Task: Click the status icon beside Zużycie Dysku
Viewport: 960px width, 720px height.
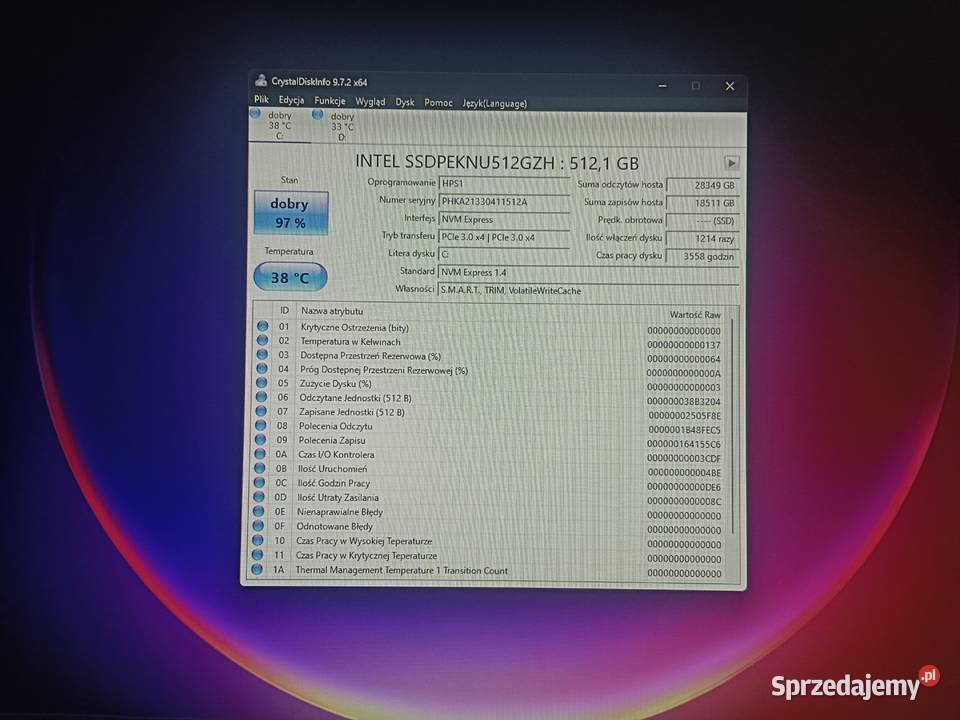Action: (x=262, y=383)
